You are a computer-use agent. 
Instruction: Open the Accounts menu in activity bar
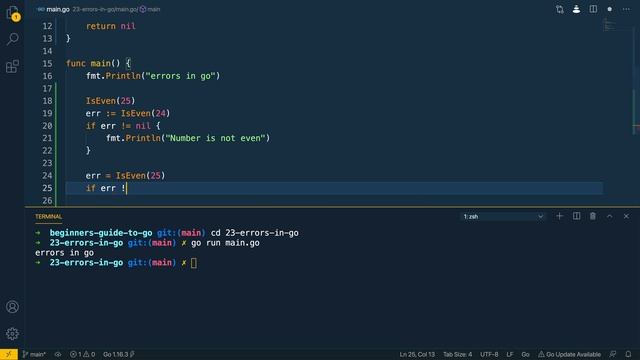pos(12,307)
